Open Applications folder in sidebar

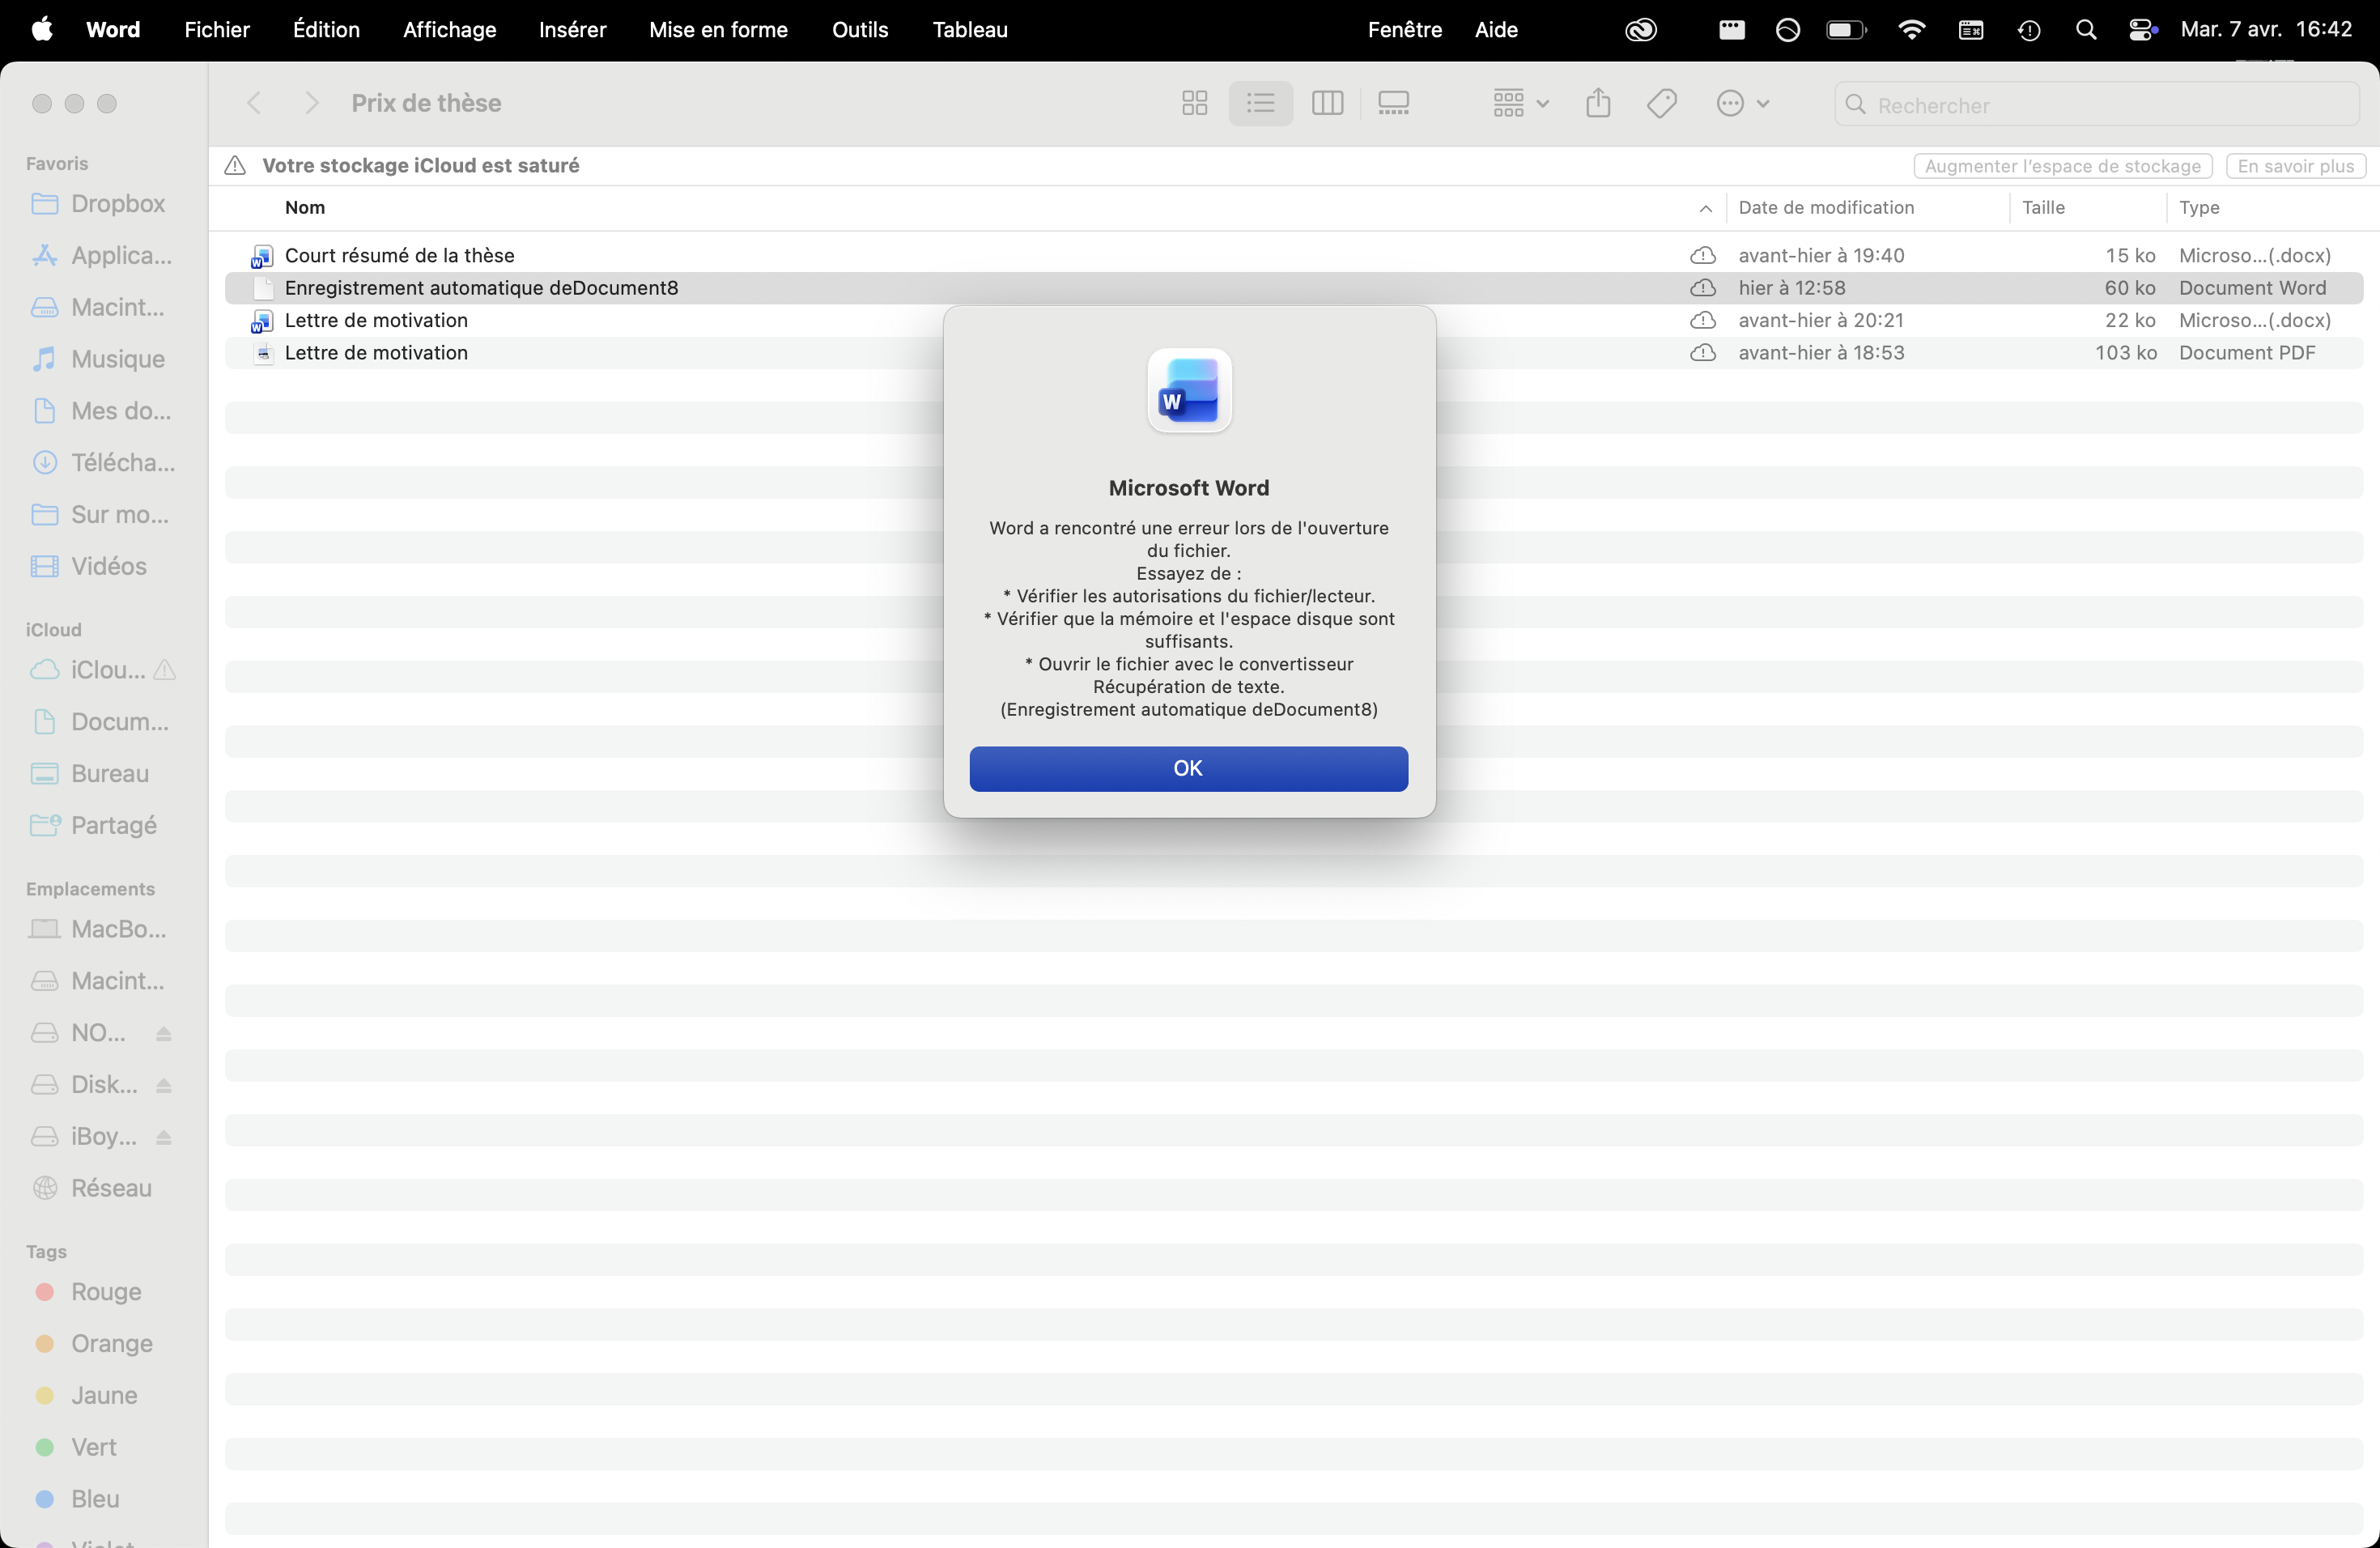click(x=101, y=255)
